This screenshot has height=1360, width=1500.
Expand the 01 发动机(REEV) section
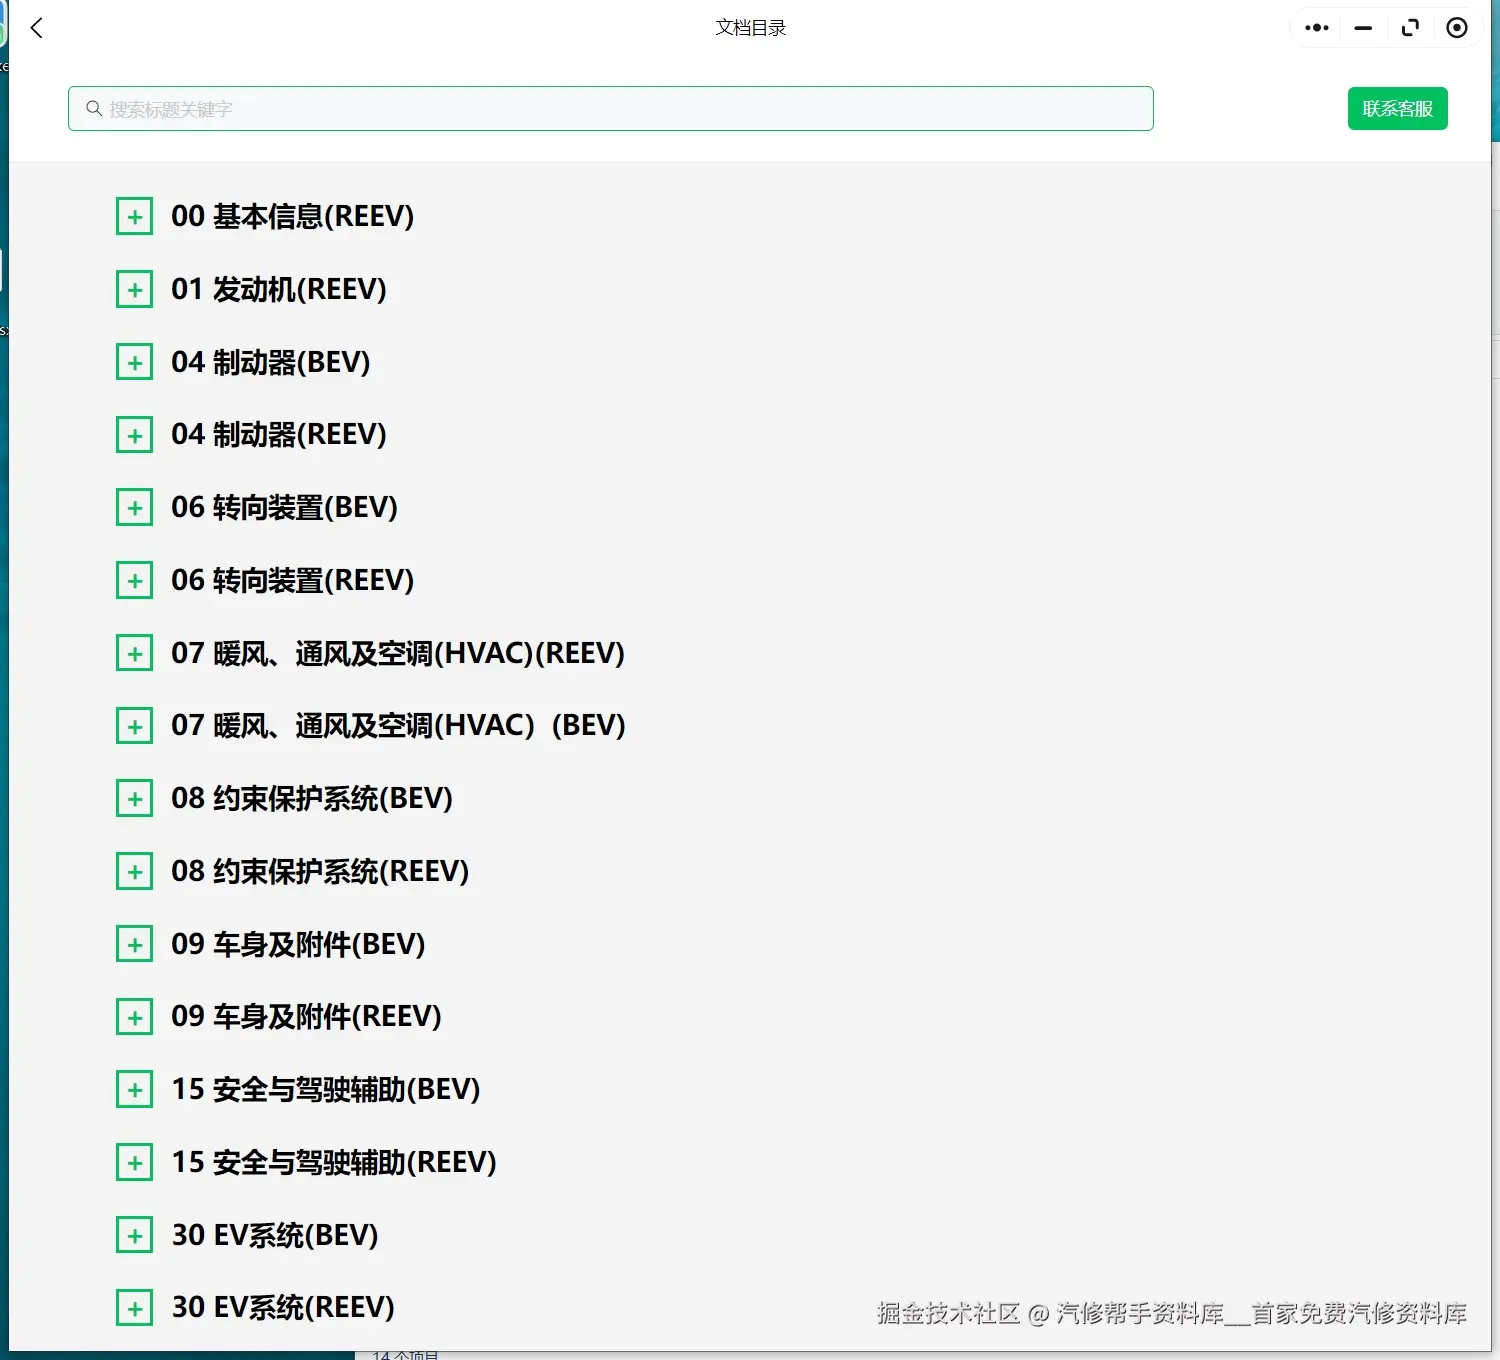pyautogui.click(x=134, y=289)
